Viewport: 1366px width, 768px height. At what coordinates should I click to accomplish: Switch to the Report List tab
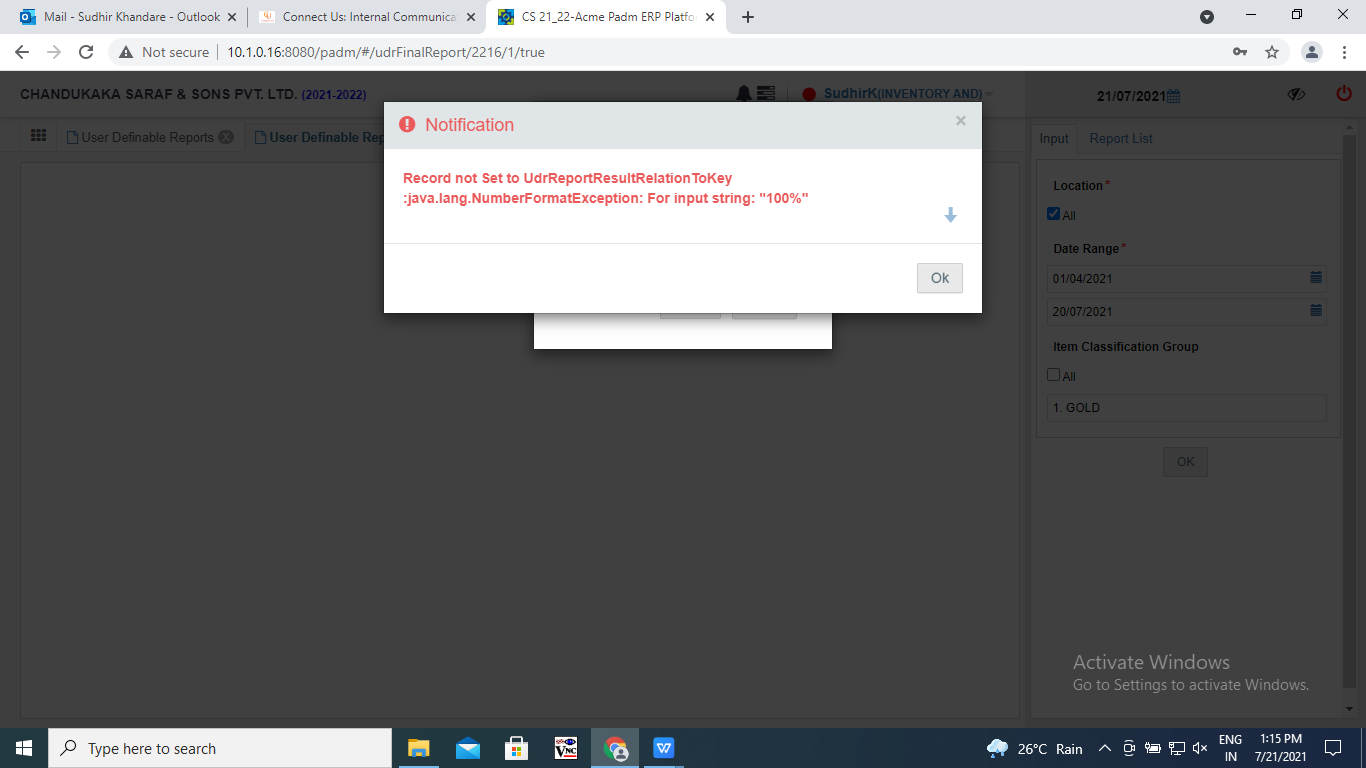point(1121,138)
